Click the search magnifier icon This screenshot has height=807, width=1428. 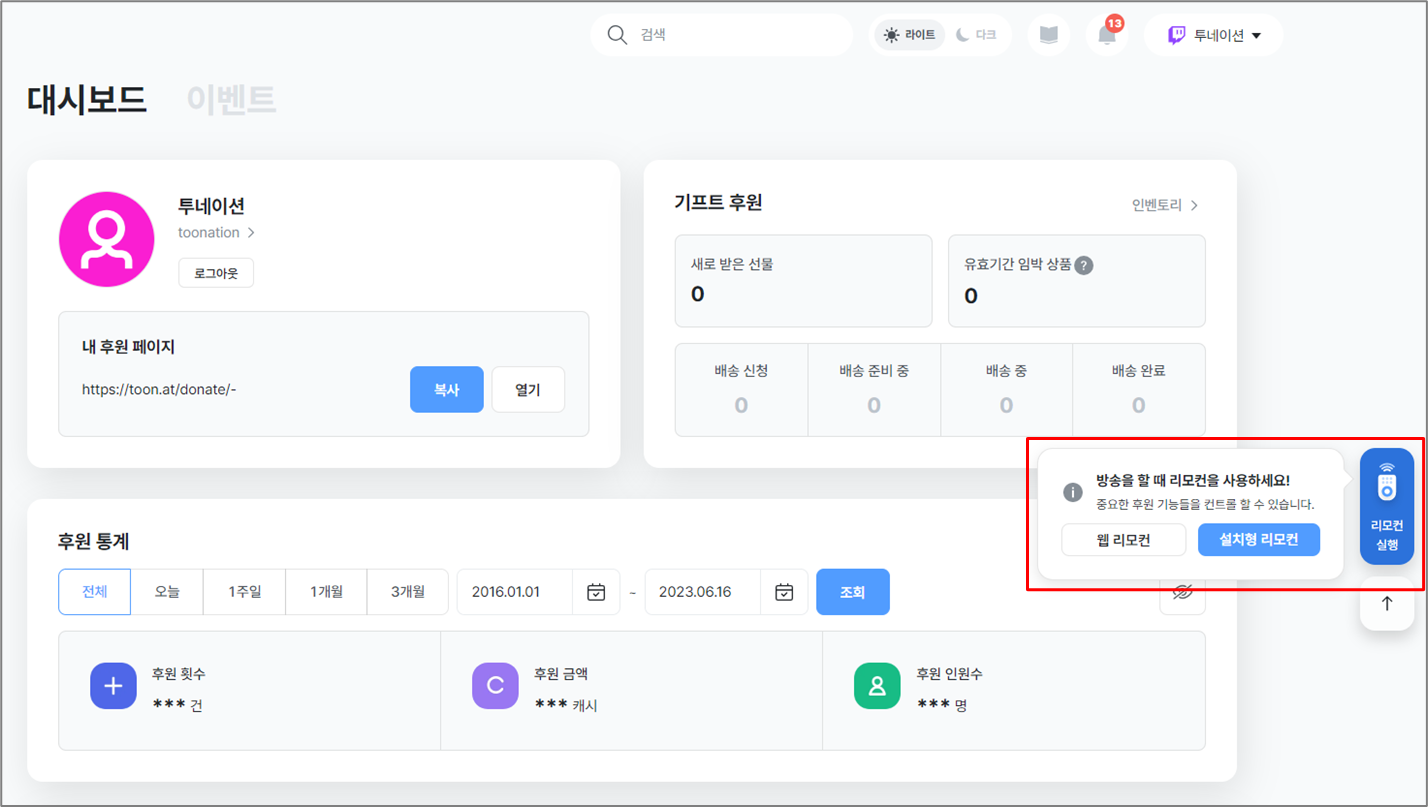[617, 35]
